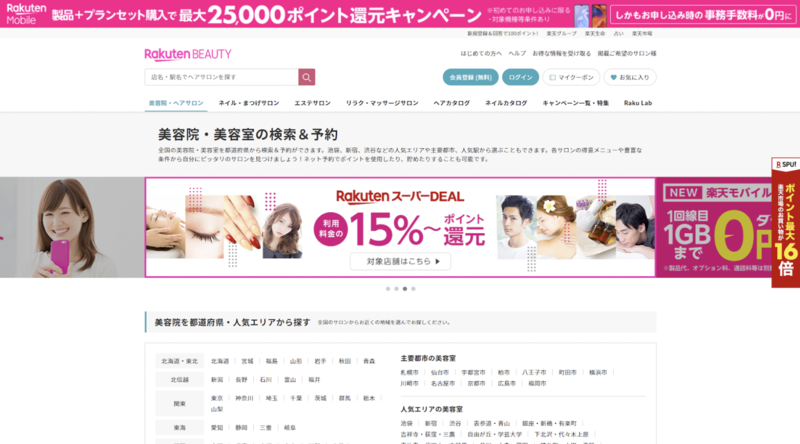This screenshot has height=444, width=800.
Task: Switch to 美容院・ヘアサロン tab
Action: 176,103
